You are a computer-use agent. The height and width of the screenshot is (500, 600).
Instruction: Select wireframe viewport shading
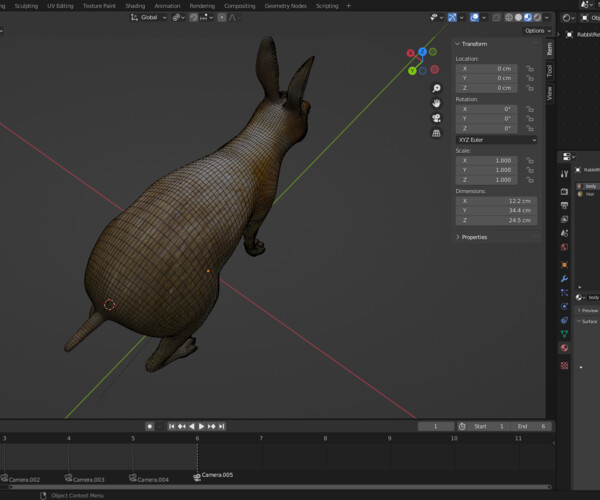tap(509, 18)
